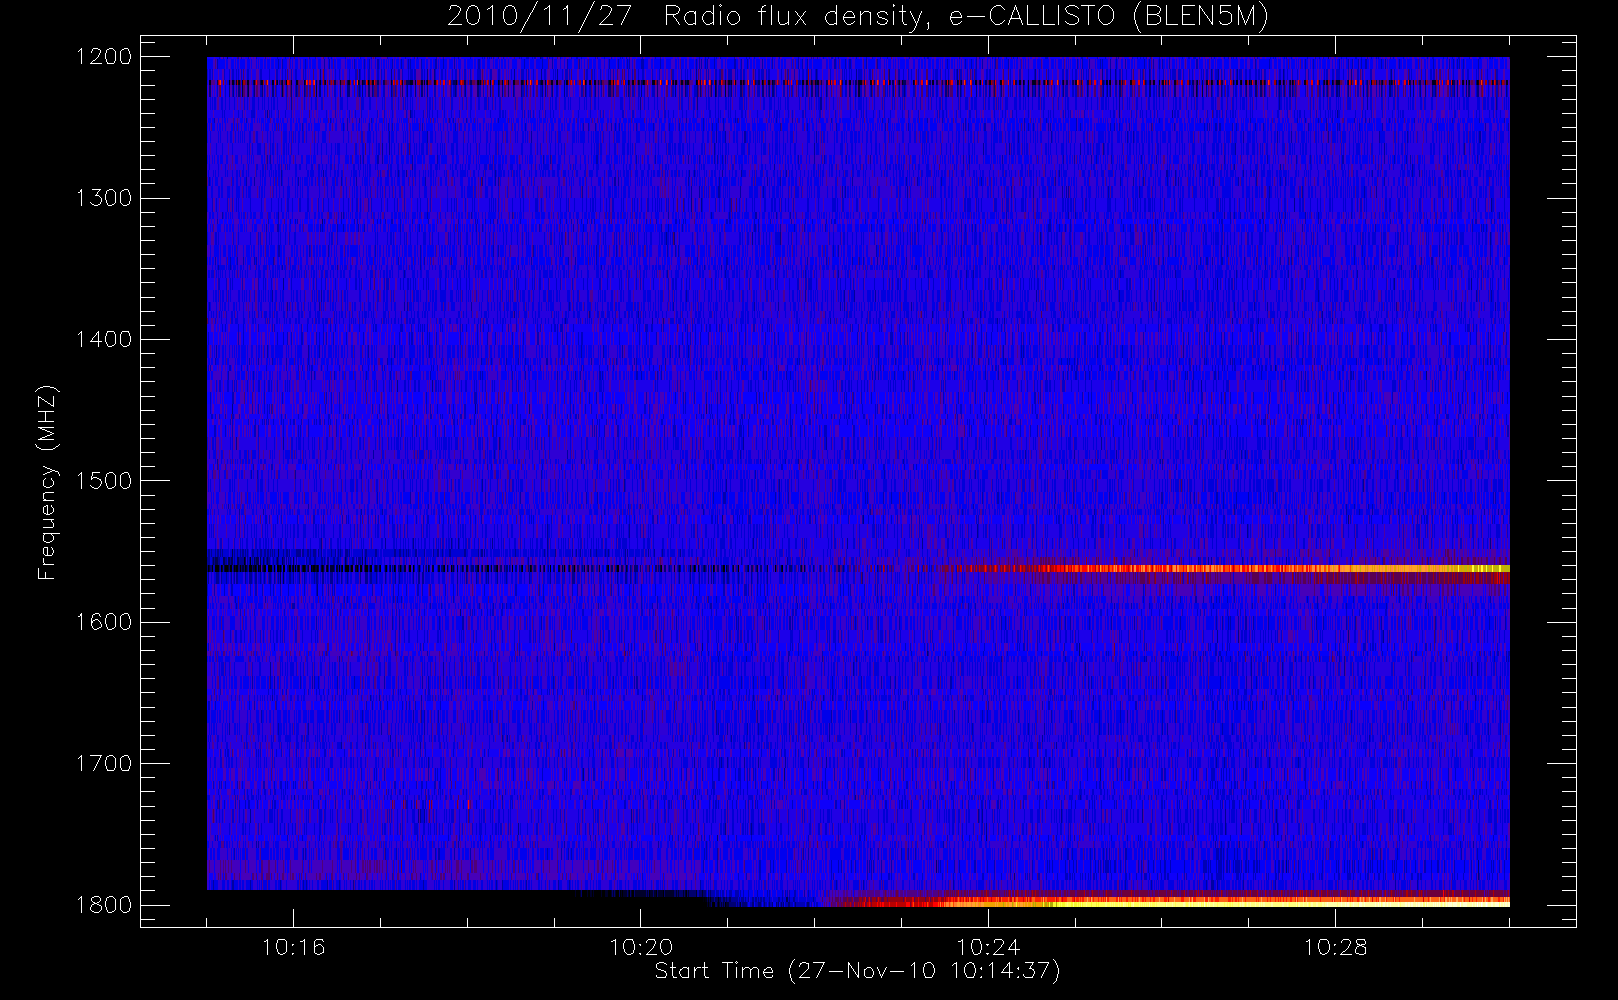Click the 10:16 time axis label
The height and width of the screenshot is (1000, 1618).
pos(293,947)
